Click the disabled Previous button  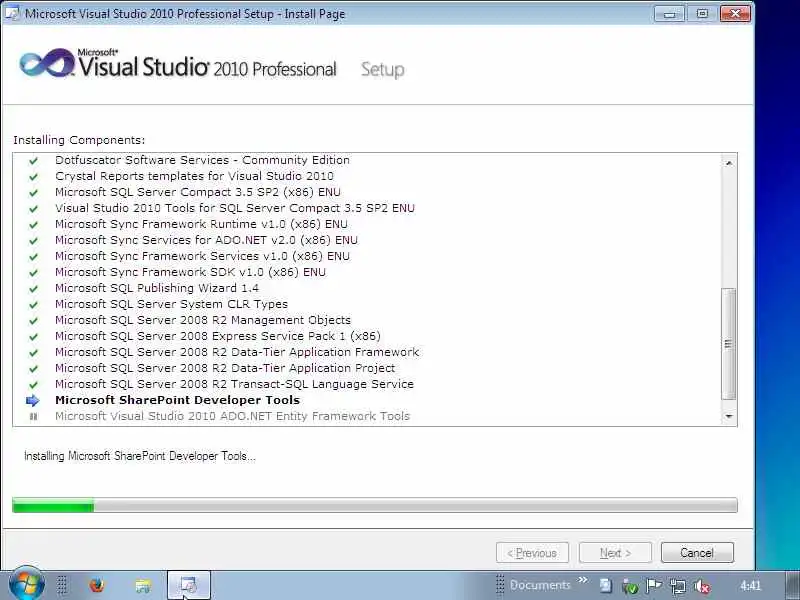click(532, 553)
